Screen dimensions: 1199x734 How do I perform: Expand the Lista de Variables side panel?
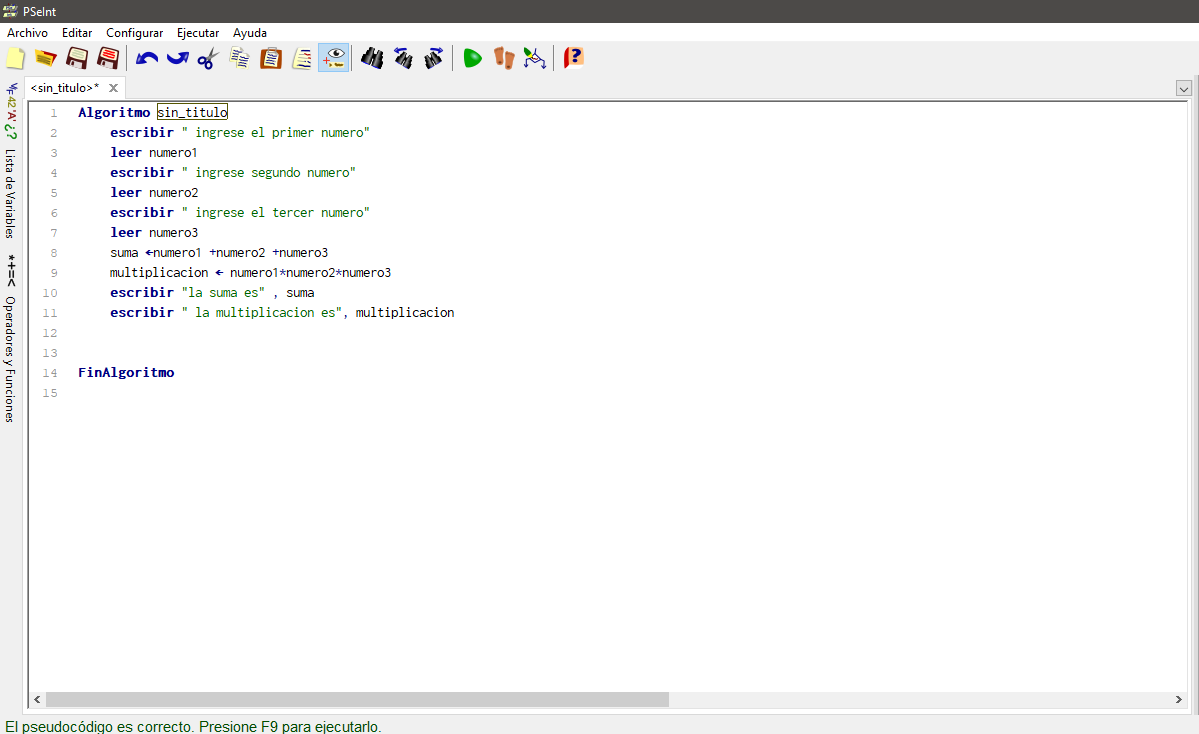(10, 193)
